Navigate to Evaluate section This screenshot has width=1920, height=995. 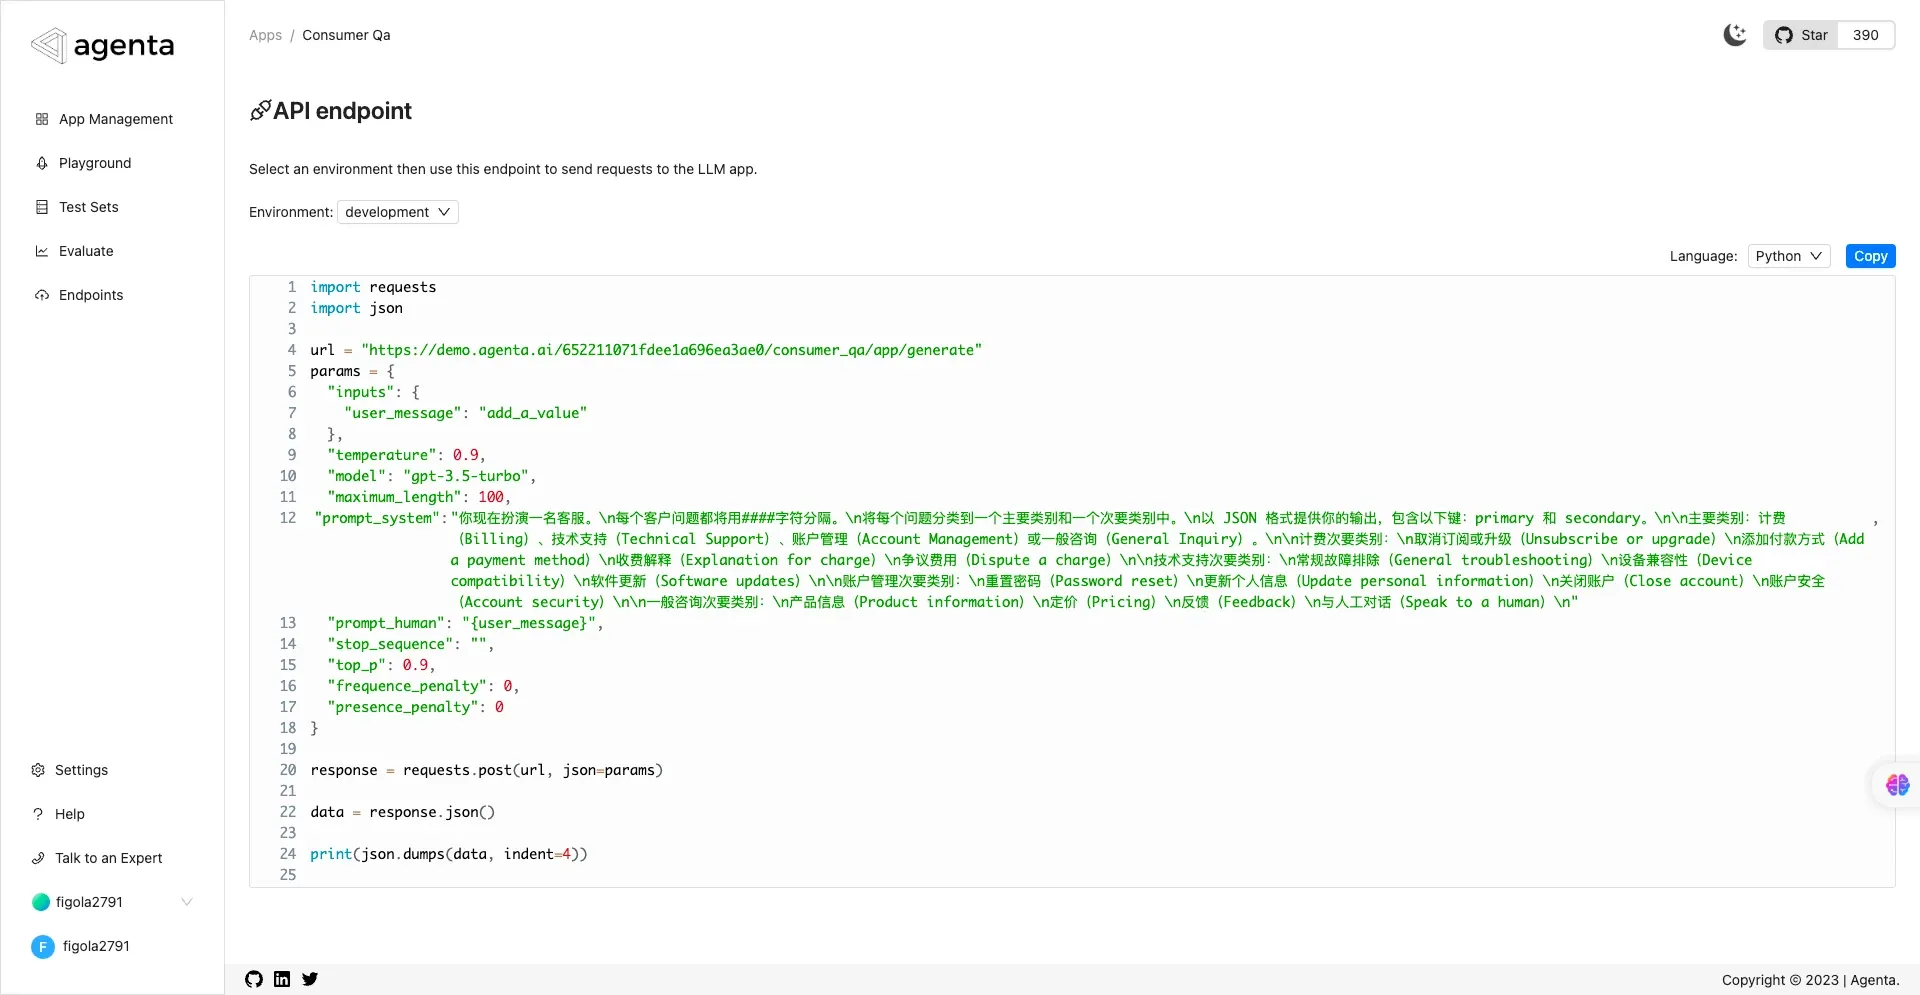point(85,251)
